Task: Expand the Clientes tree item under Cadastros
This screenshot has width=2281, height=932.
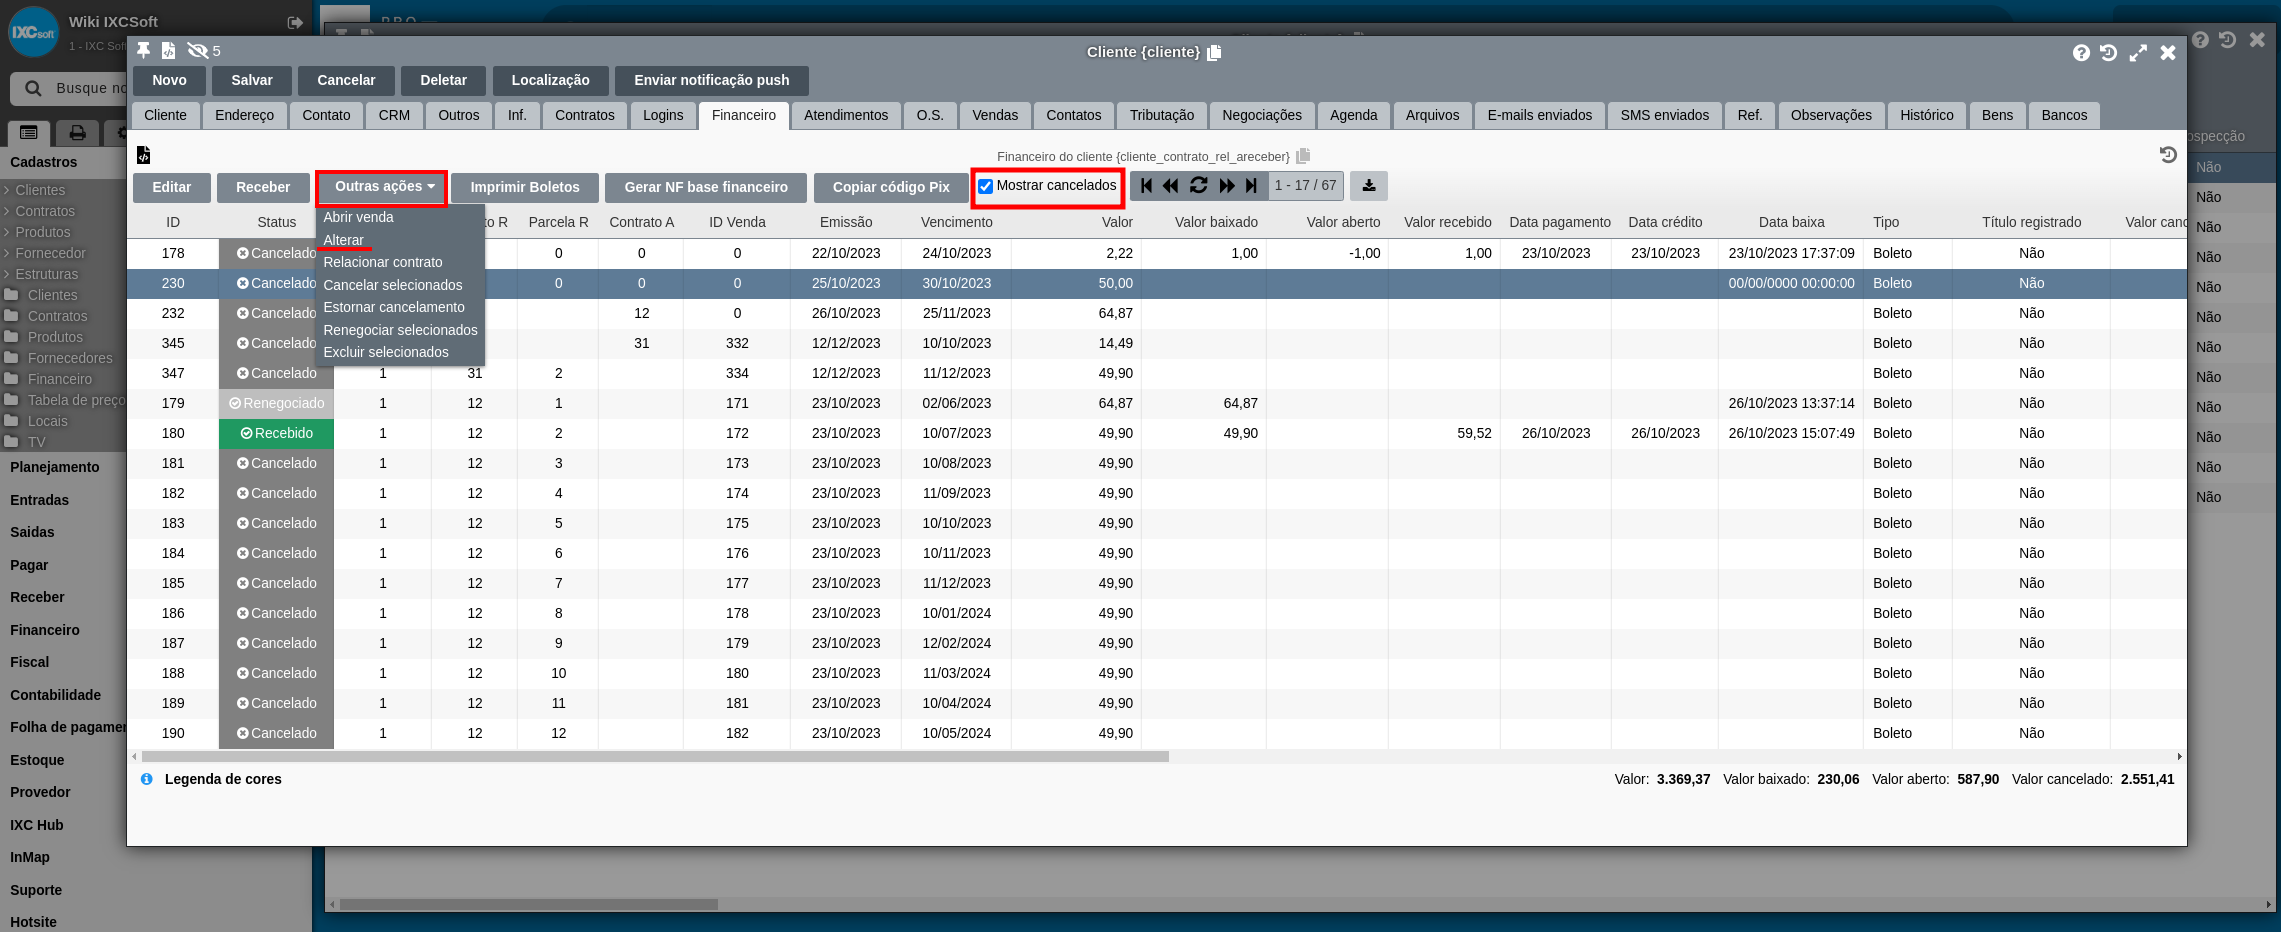Action: [x=40, y=190]
